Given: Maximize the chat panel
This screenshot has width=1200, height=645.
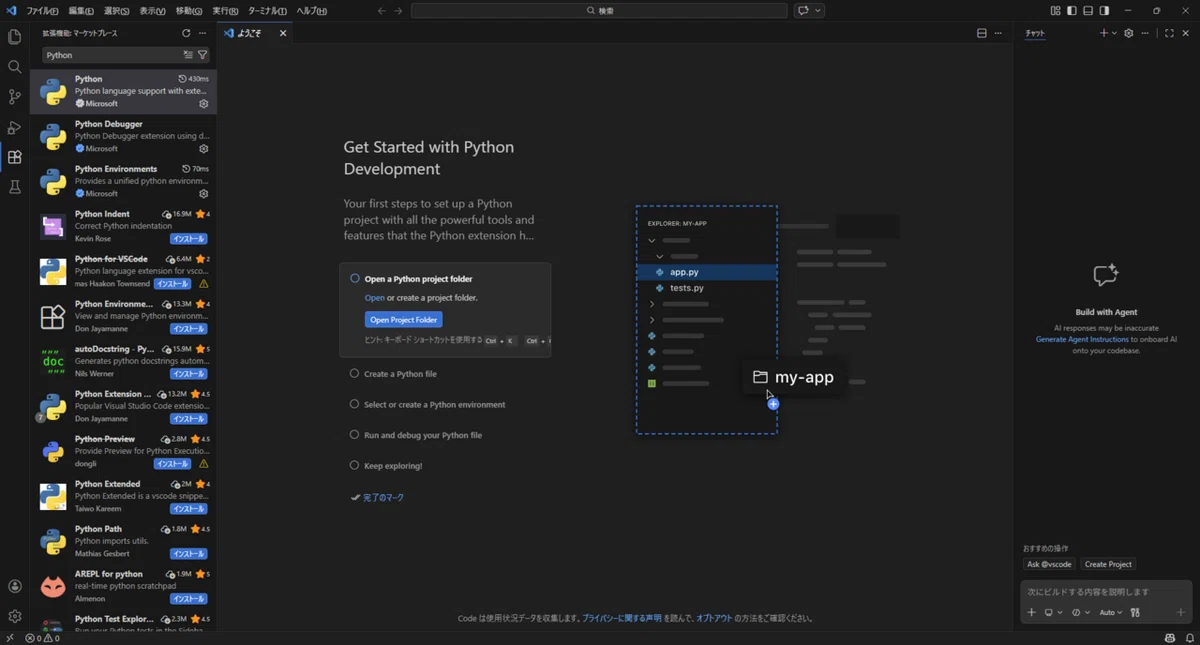Looking at the screenshot, I should pos(1169,33).
